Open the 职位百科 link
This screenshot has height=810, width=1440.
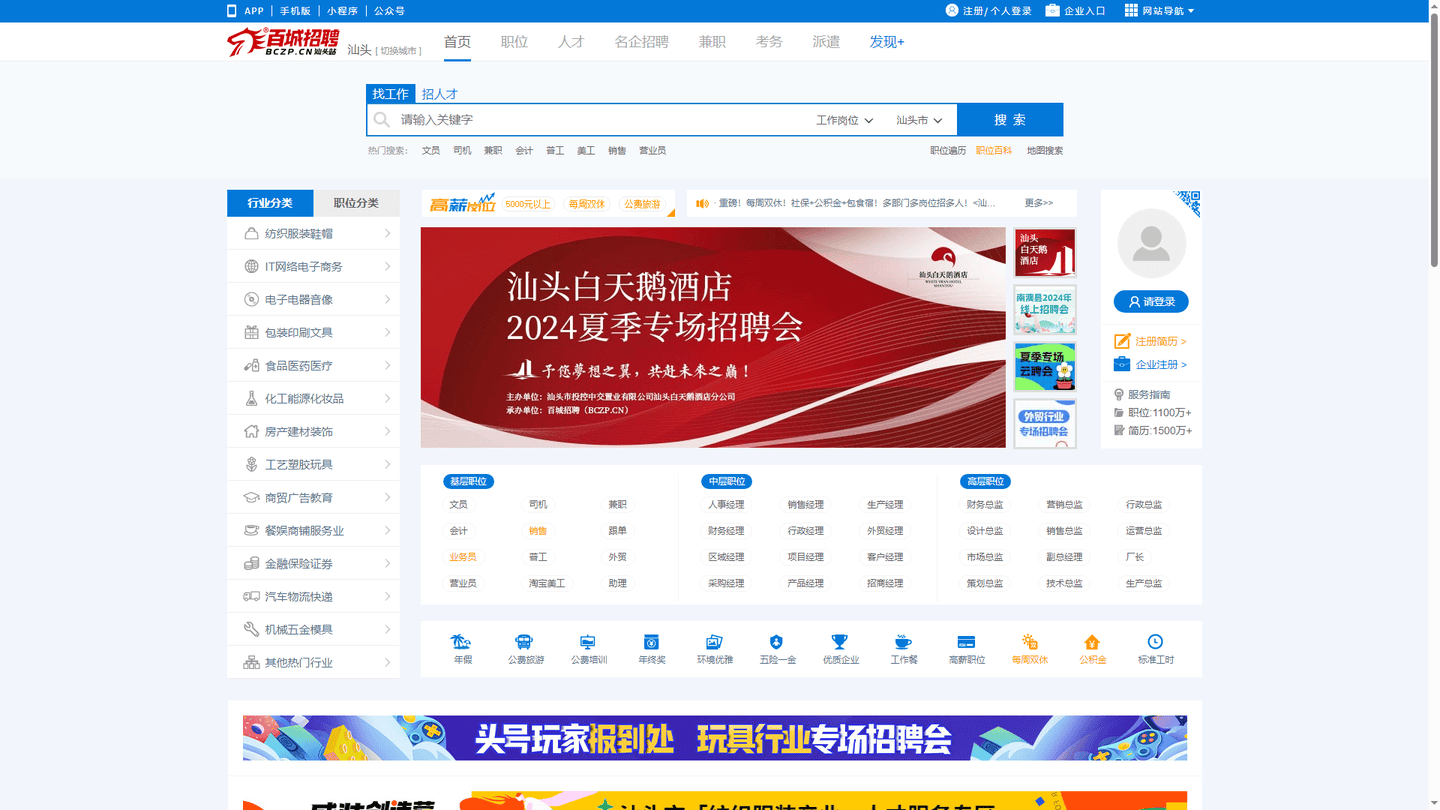click(994, 151)
